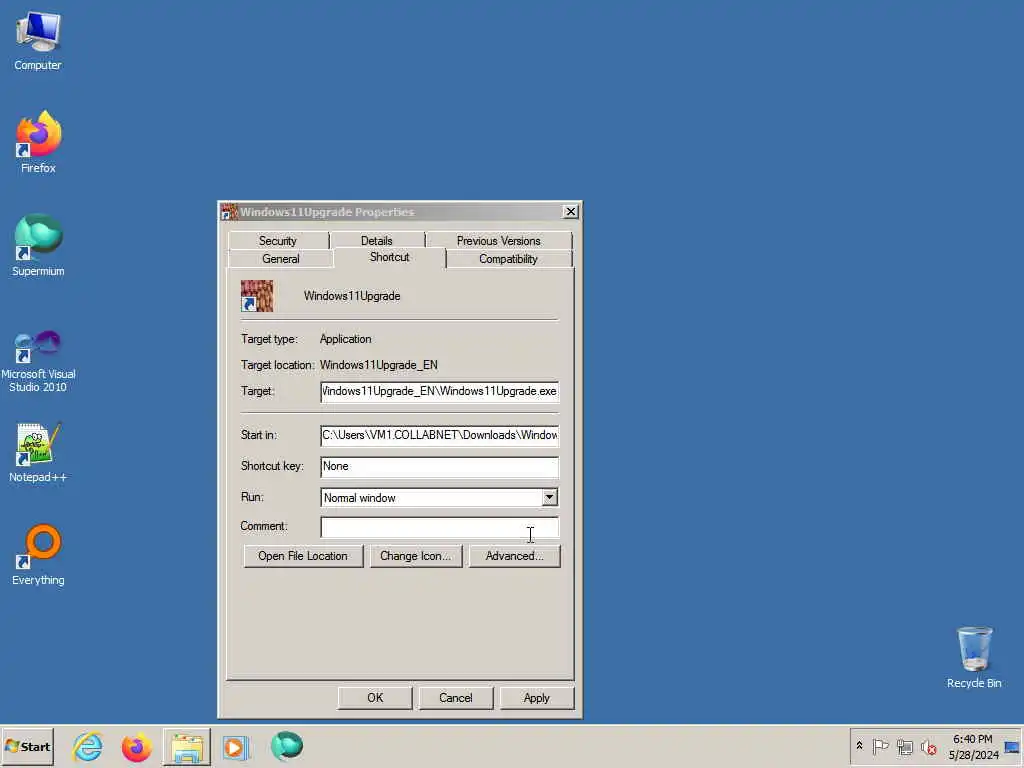Select the Firefox desktop shortcut
This screenshot has height=768, width=1024.
point(38,142)
